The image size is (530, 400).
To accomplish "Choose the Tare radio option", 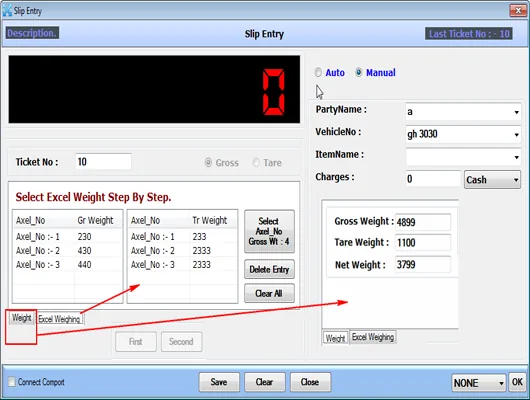I will (x=256, y=163).
